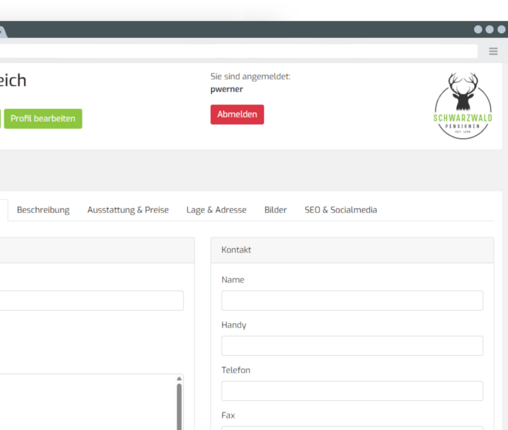Click the Profil bearbeiten button
This screenshot has width=508, height=430.
pyautogui.click(x=43, y=119)
